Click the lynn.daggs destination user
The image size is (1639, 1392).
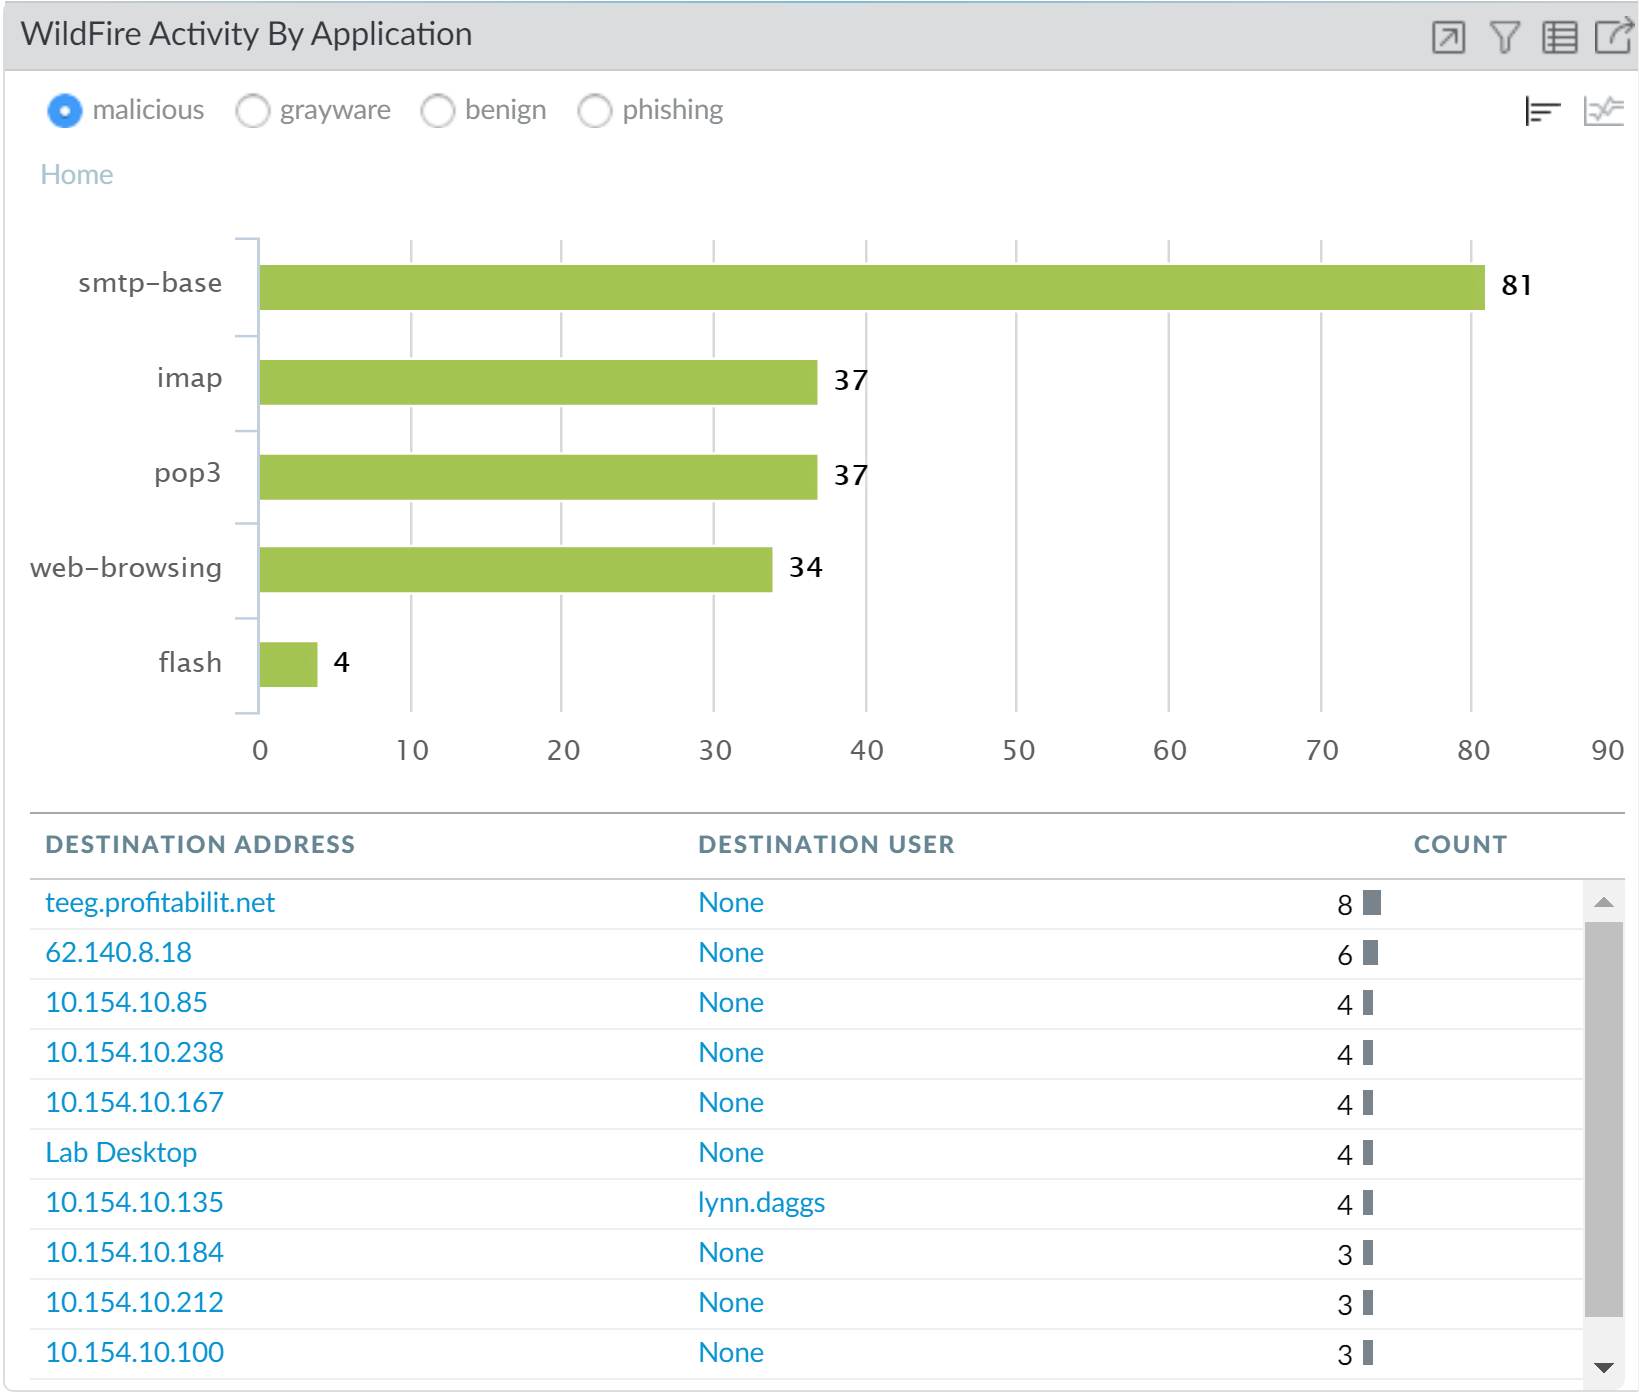[761, 1203]
